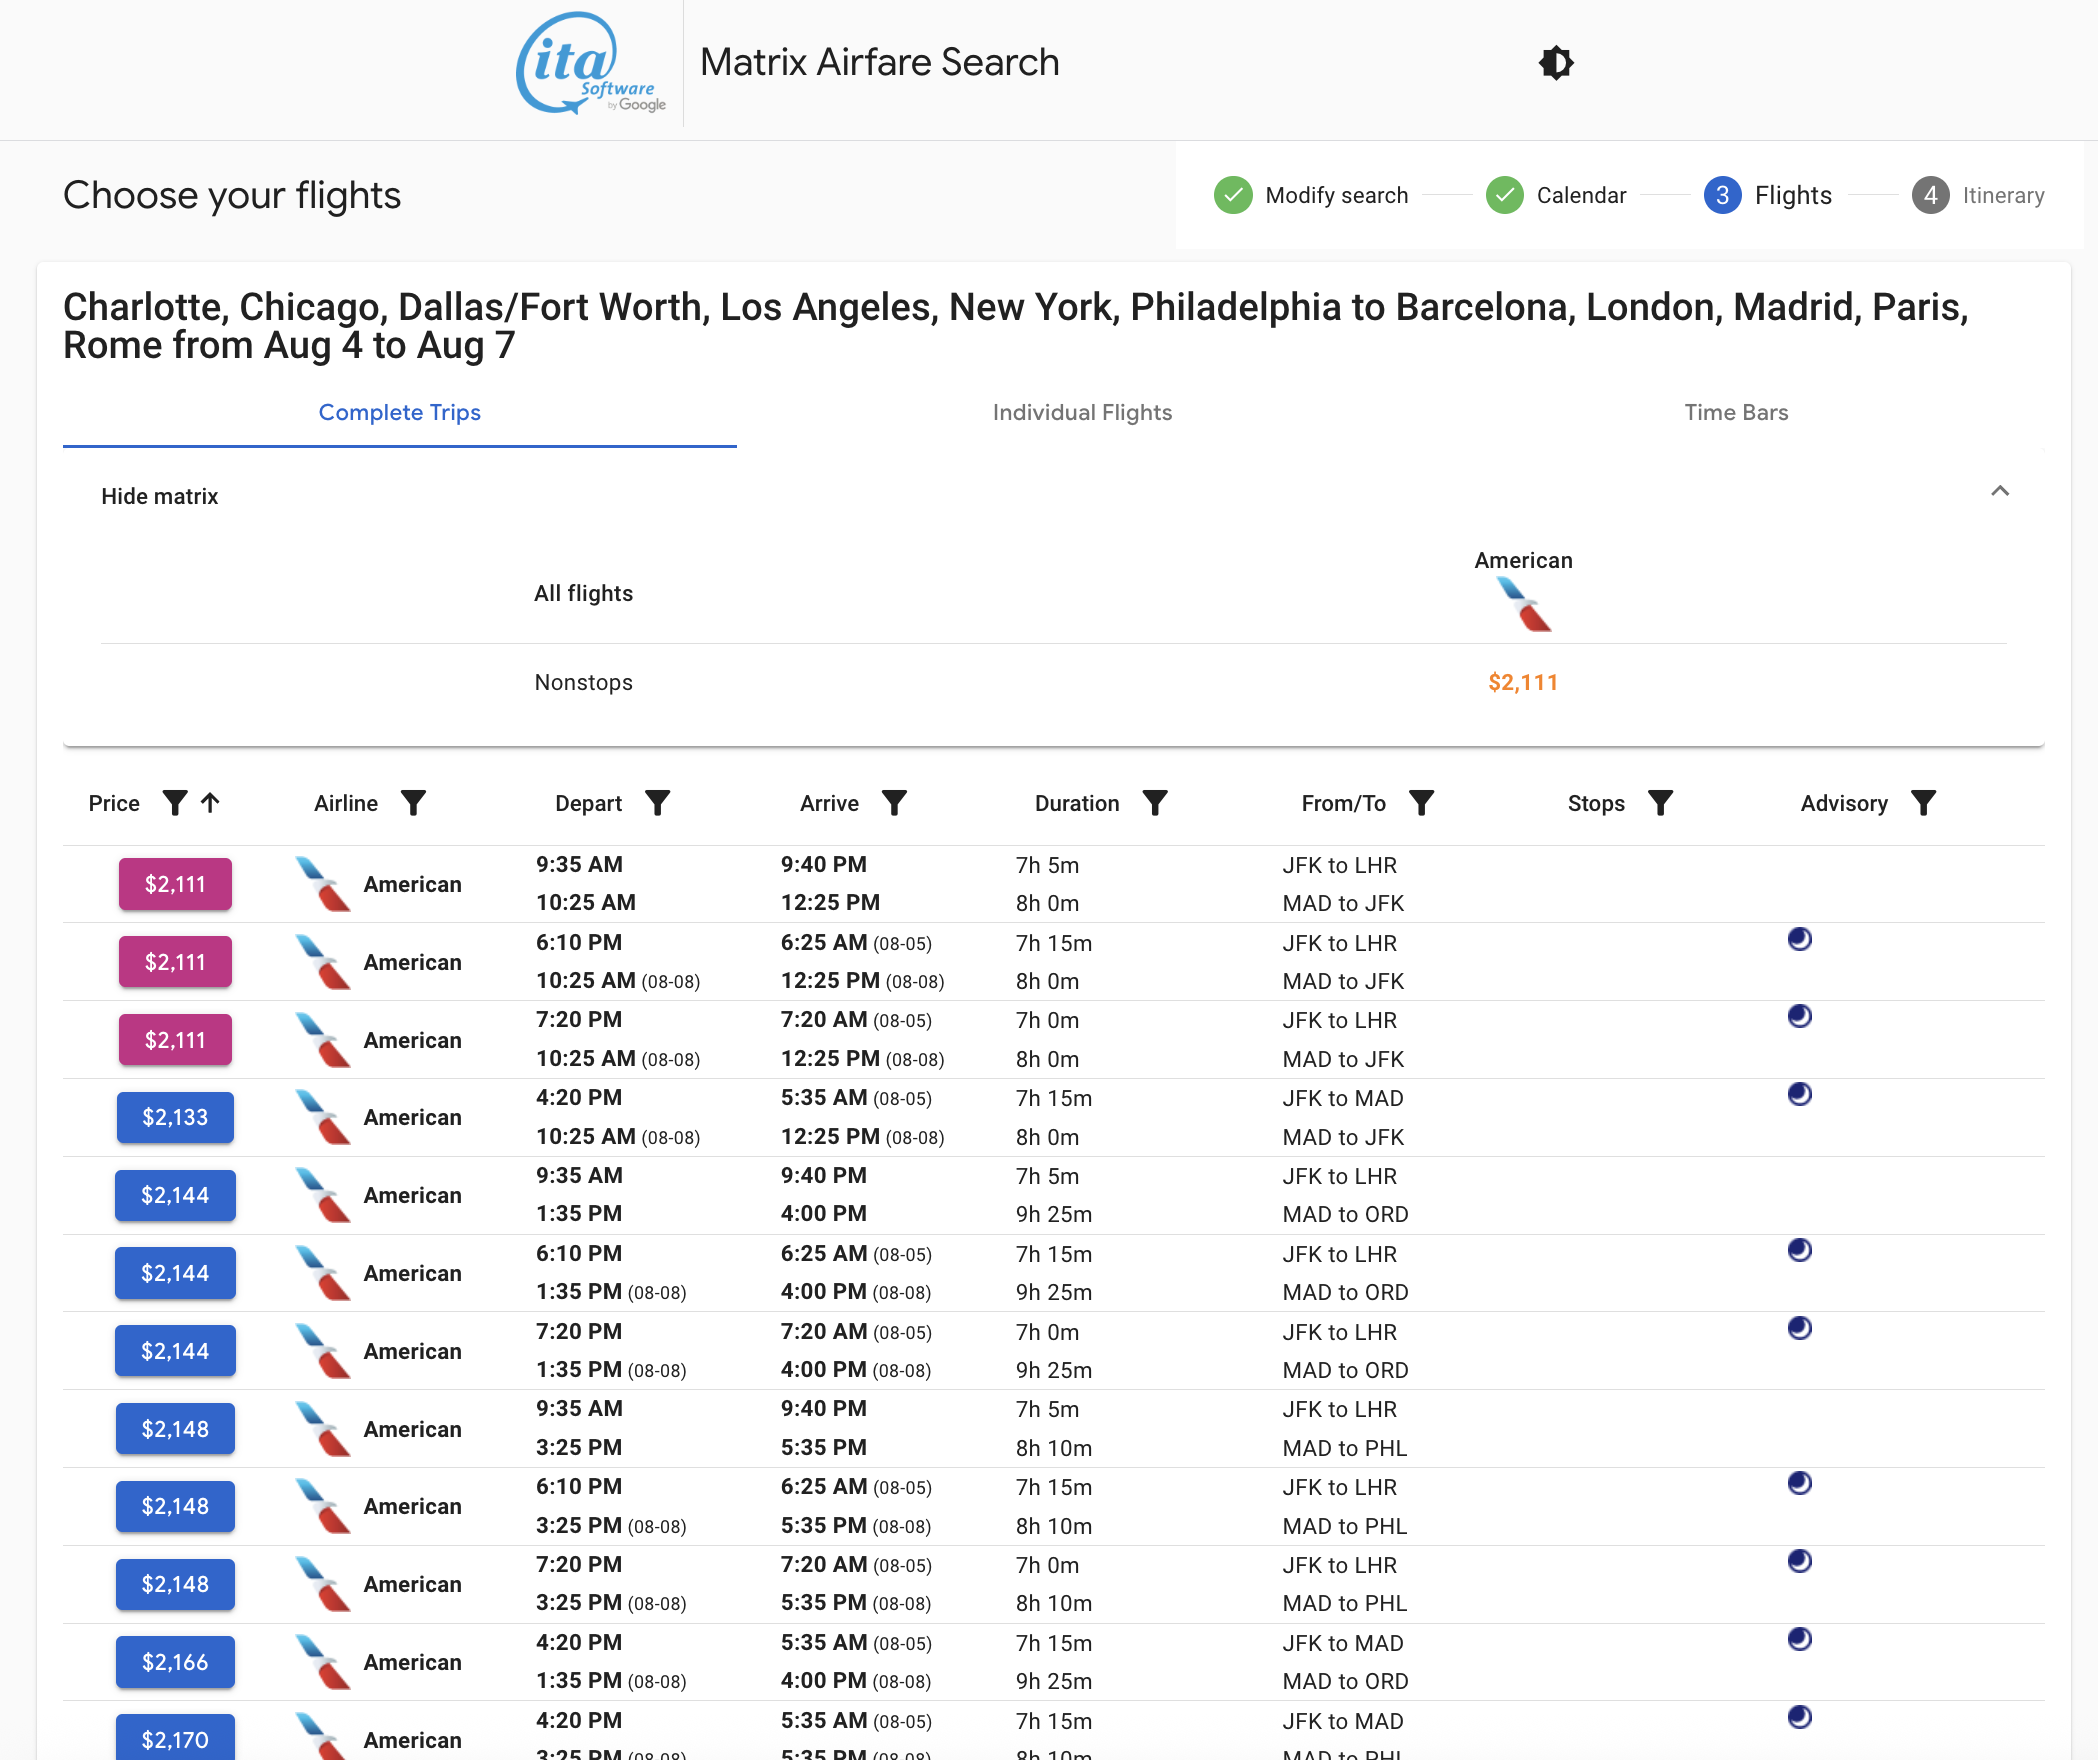This screenshot has width=2098, height=1760.
Task: Open the Airline column filter icon
Action: (413, 803)
